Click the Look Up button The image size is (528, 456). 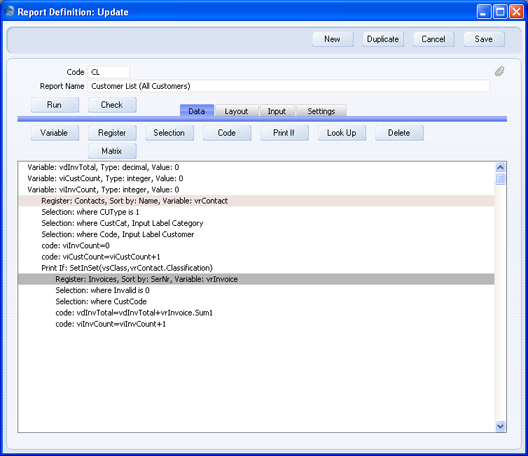[341, 133]
